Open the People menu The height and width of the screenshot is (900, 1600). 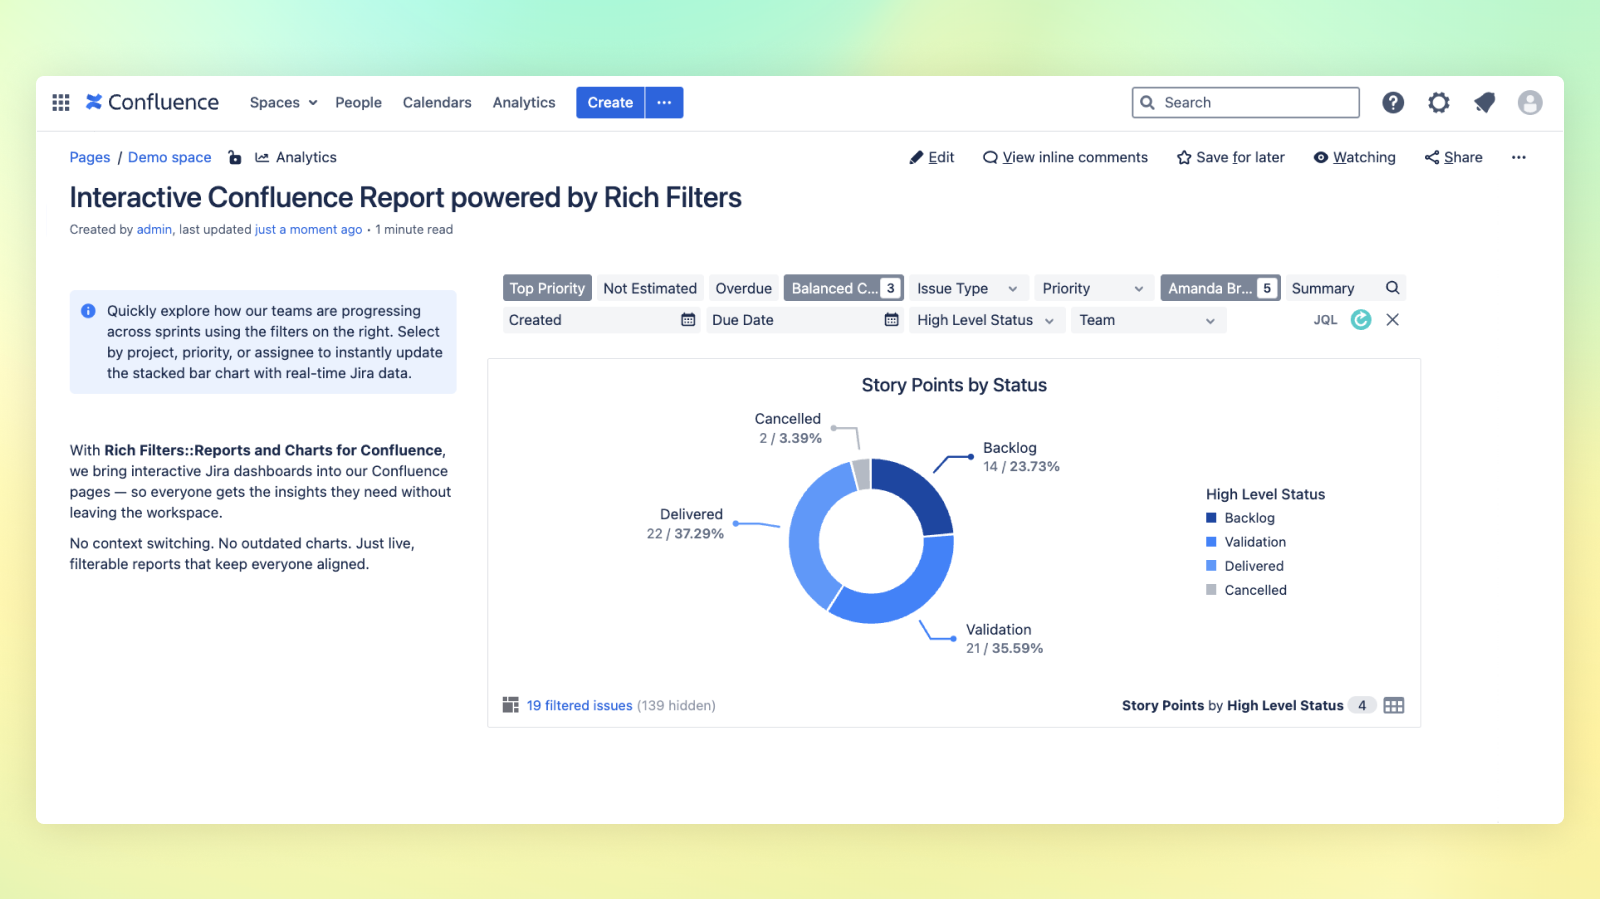pyautogui.click(x=358, y=102)
